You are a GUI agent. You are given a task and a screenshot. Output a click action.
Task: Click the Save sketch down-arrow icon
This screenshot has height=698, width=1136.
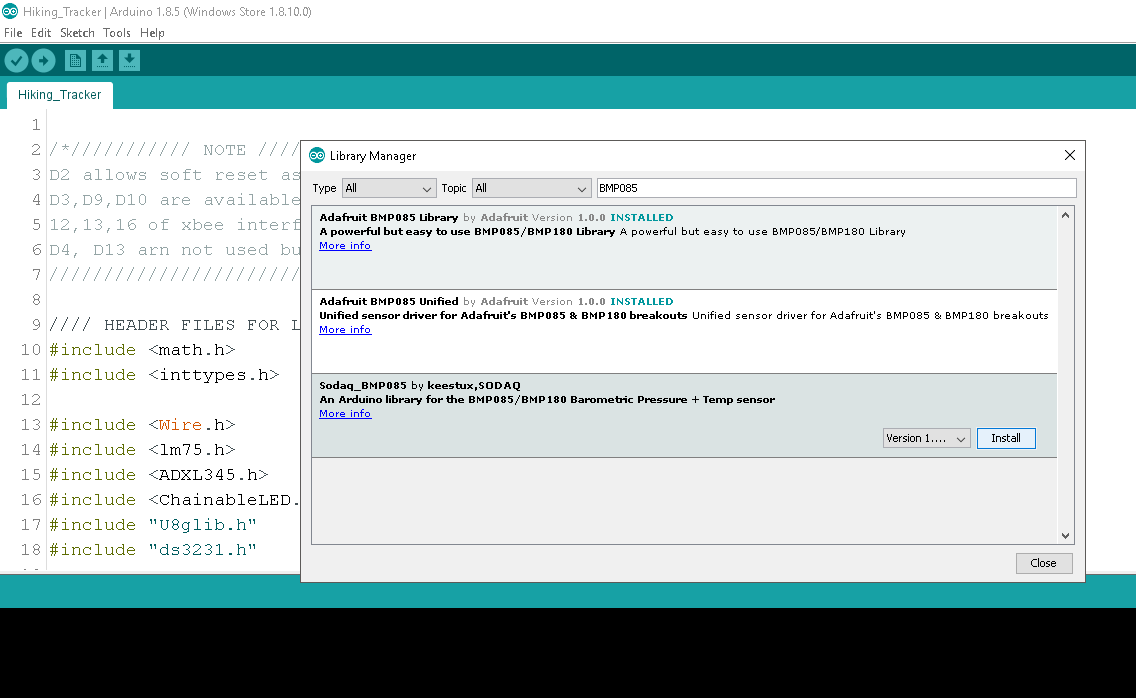coord(129,61)
